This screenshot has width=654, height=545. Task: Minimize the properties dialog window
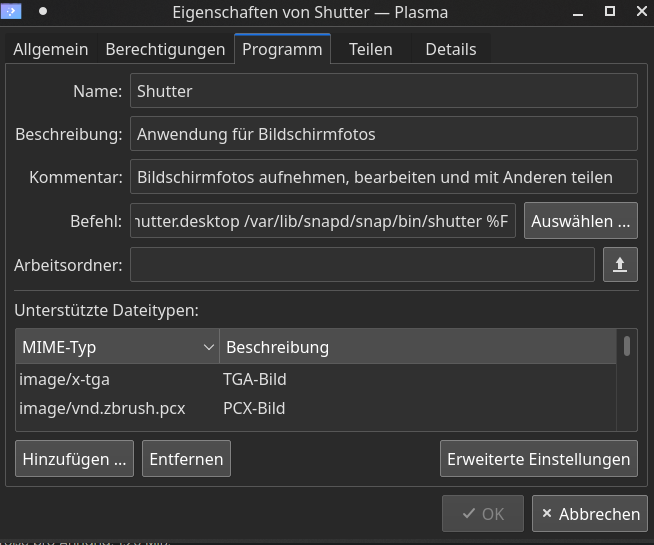(x=579, y=11)
